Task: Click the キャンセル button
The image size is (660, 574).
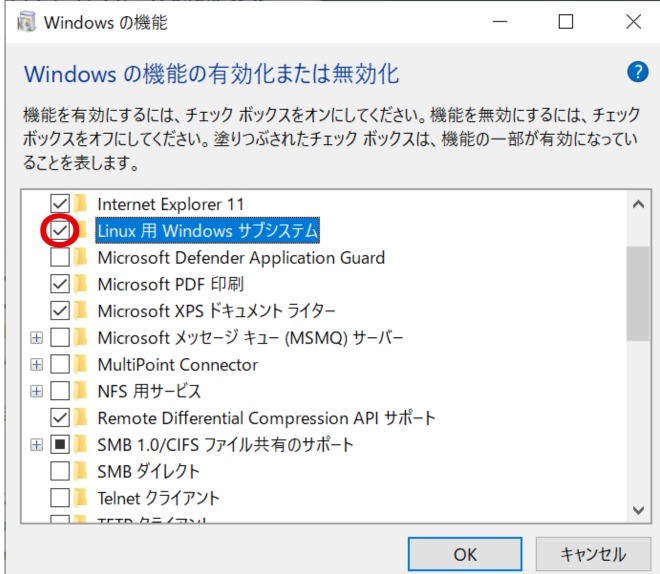Action: click(593, 554)
